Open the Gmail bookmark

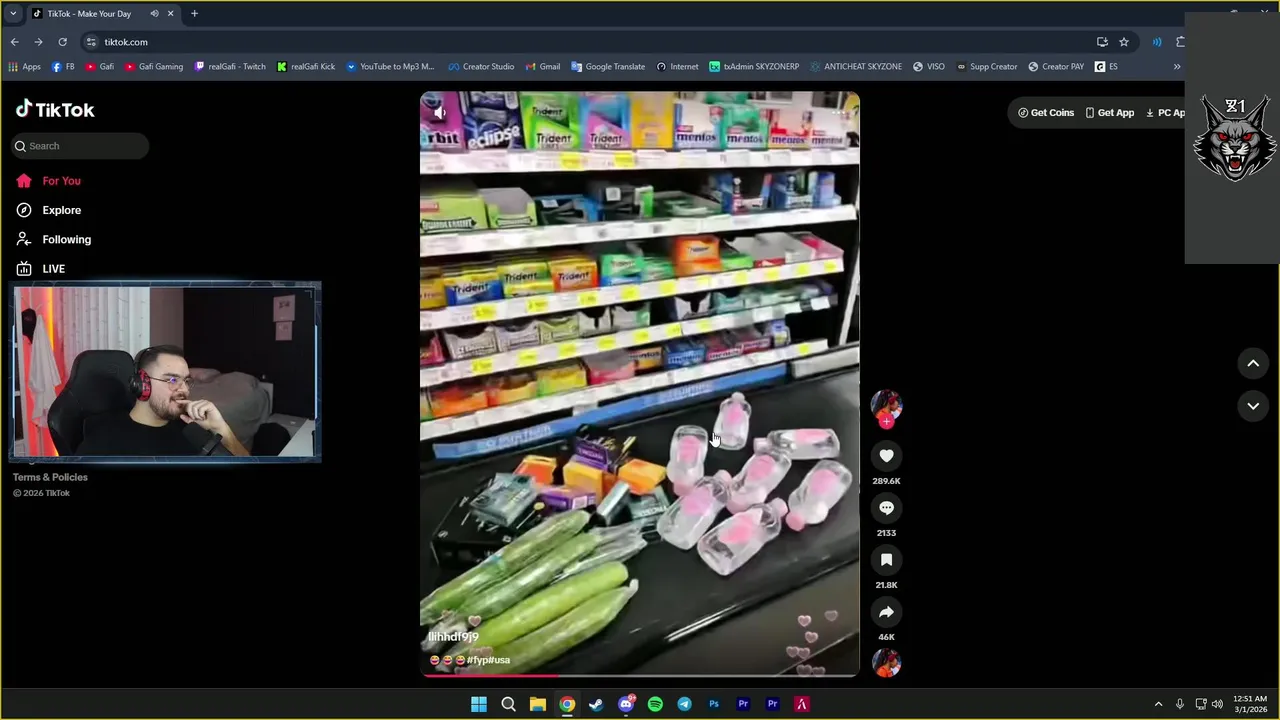542,67
